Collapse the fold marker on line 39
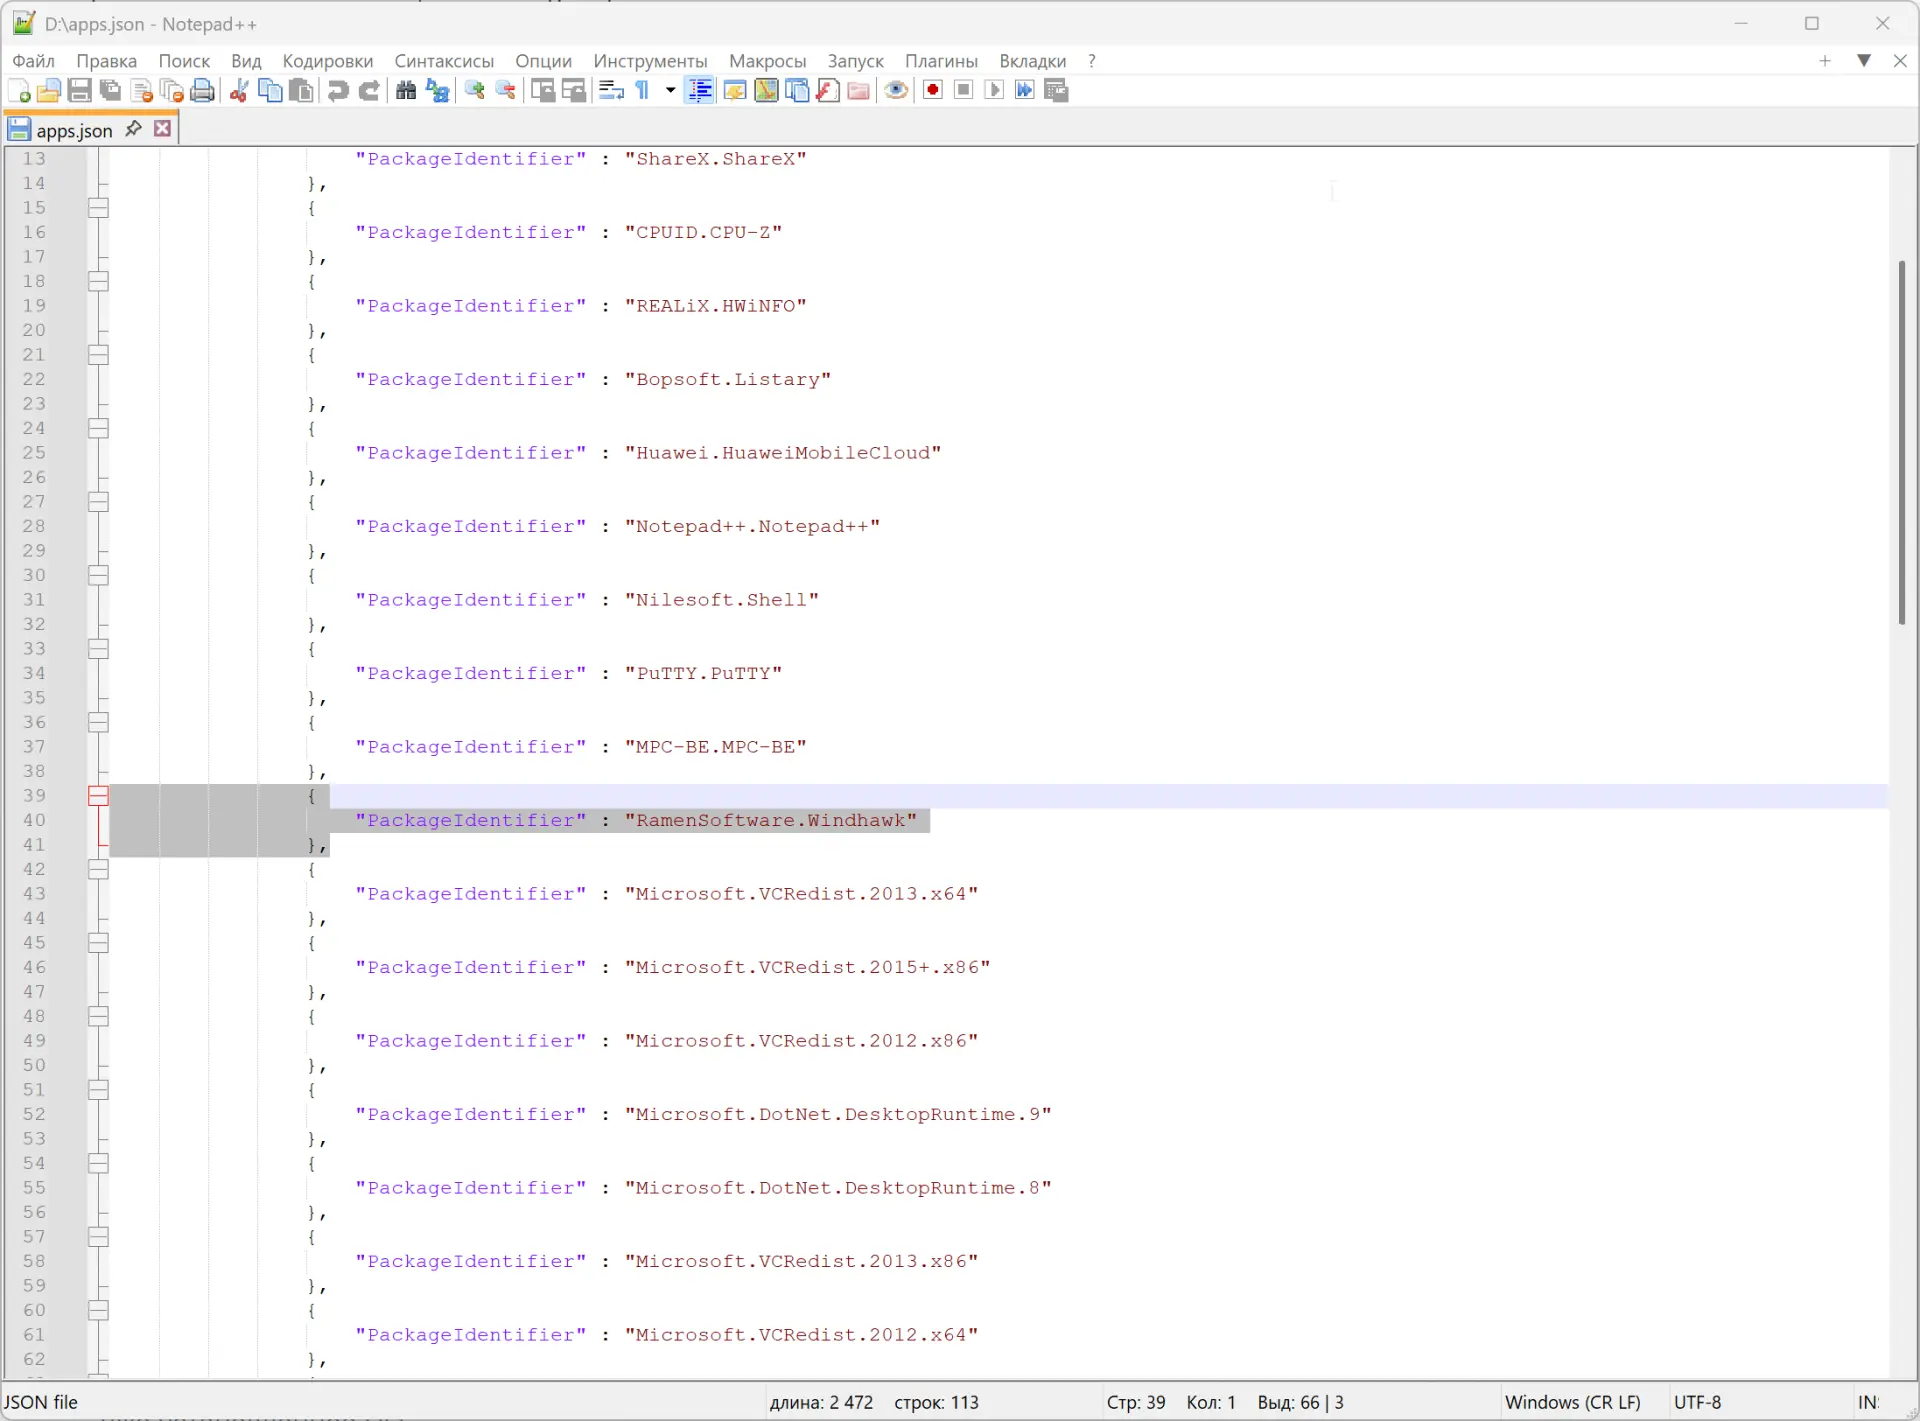Screen dimensions: 1920x1421 (98, 796)
